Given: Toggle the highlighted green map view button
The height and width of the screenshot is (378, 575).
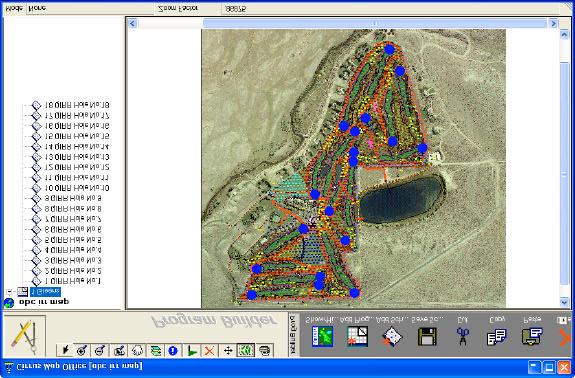Looking at the screenshot, I should point(245,351).
